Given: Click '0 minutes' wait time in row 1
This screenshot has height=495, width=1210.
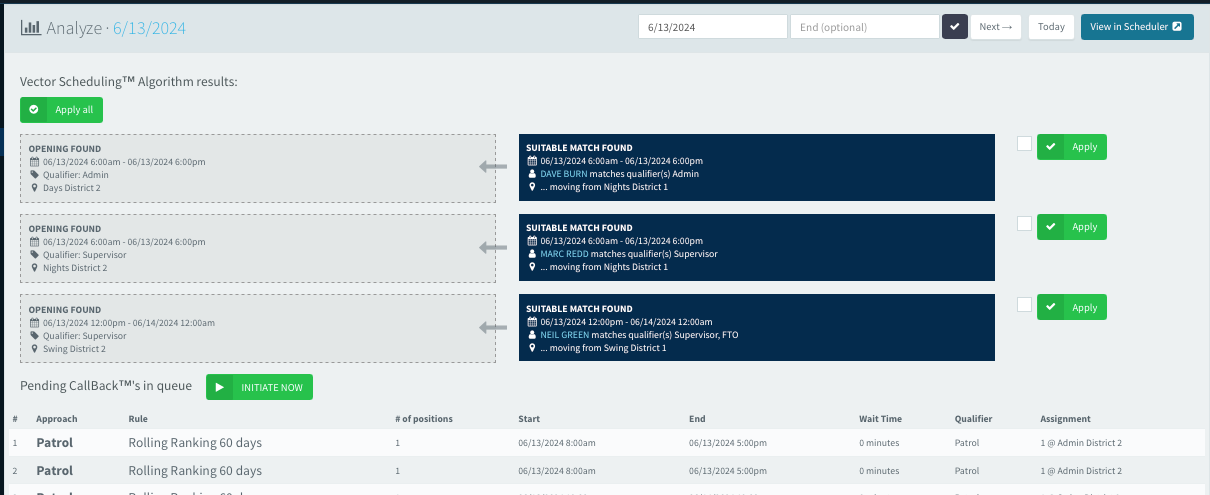Looking at the screenshot, I should point(879,443).
